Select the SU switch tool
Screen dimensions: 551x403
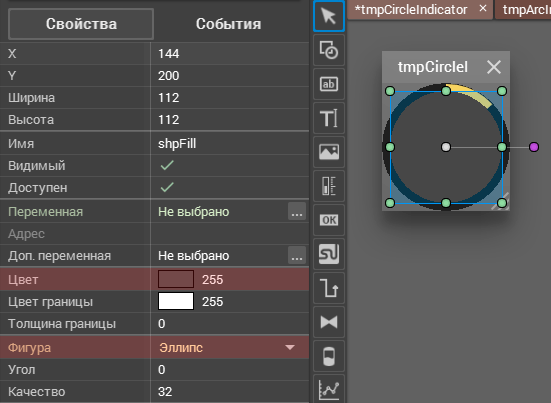coord(329,254)
